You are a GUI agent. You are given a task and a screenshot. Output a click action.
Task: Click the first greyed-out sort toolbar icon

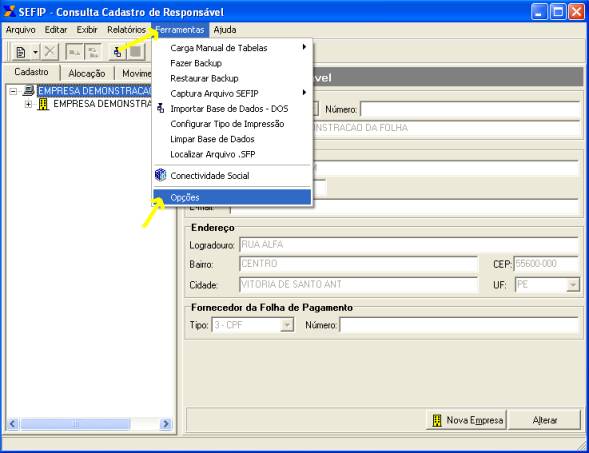pyautogui.click(x=74, y=52)
